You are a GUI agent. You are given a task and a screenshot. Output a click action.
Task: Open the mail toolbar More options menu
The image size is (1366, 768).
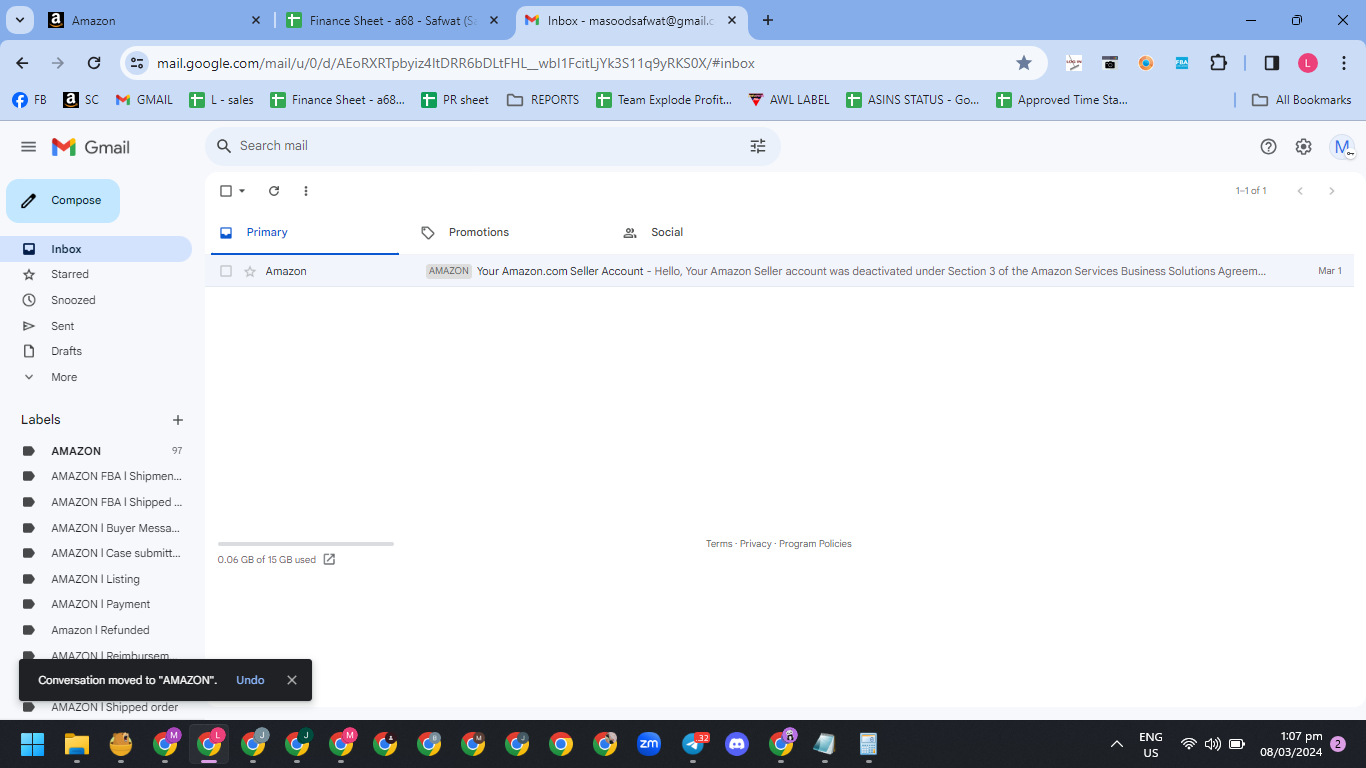click(306, 191)
